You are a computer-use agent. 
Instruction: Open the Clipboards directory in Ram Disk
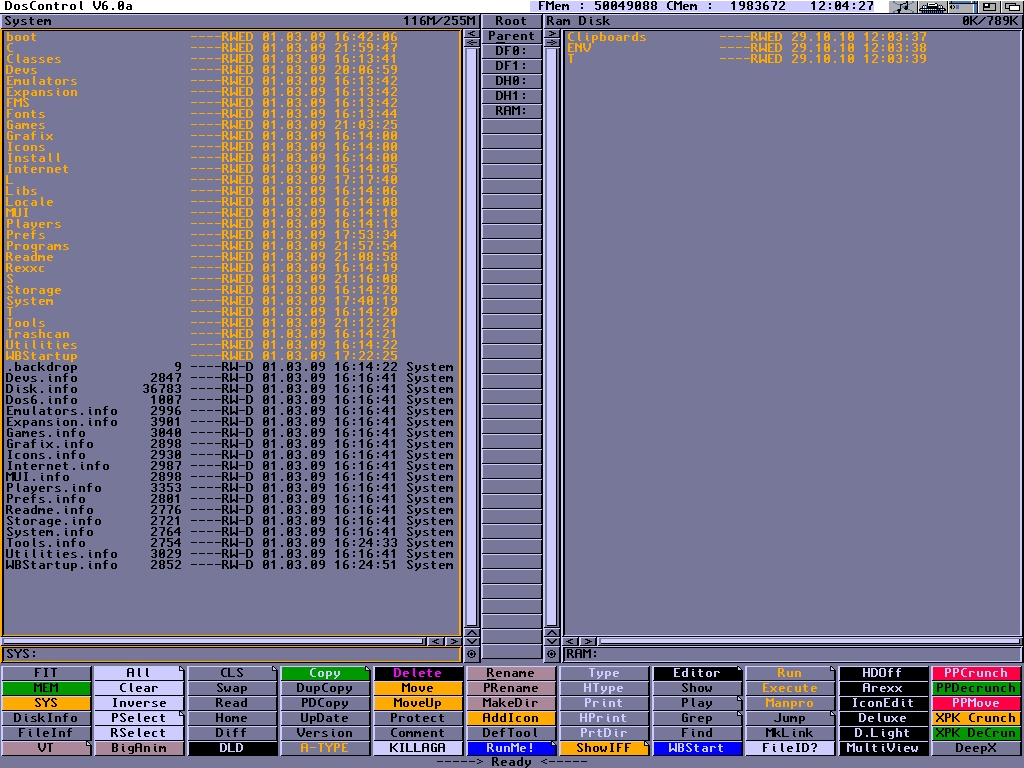[607, 38]
